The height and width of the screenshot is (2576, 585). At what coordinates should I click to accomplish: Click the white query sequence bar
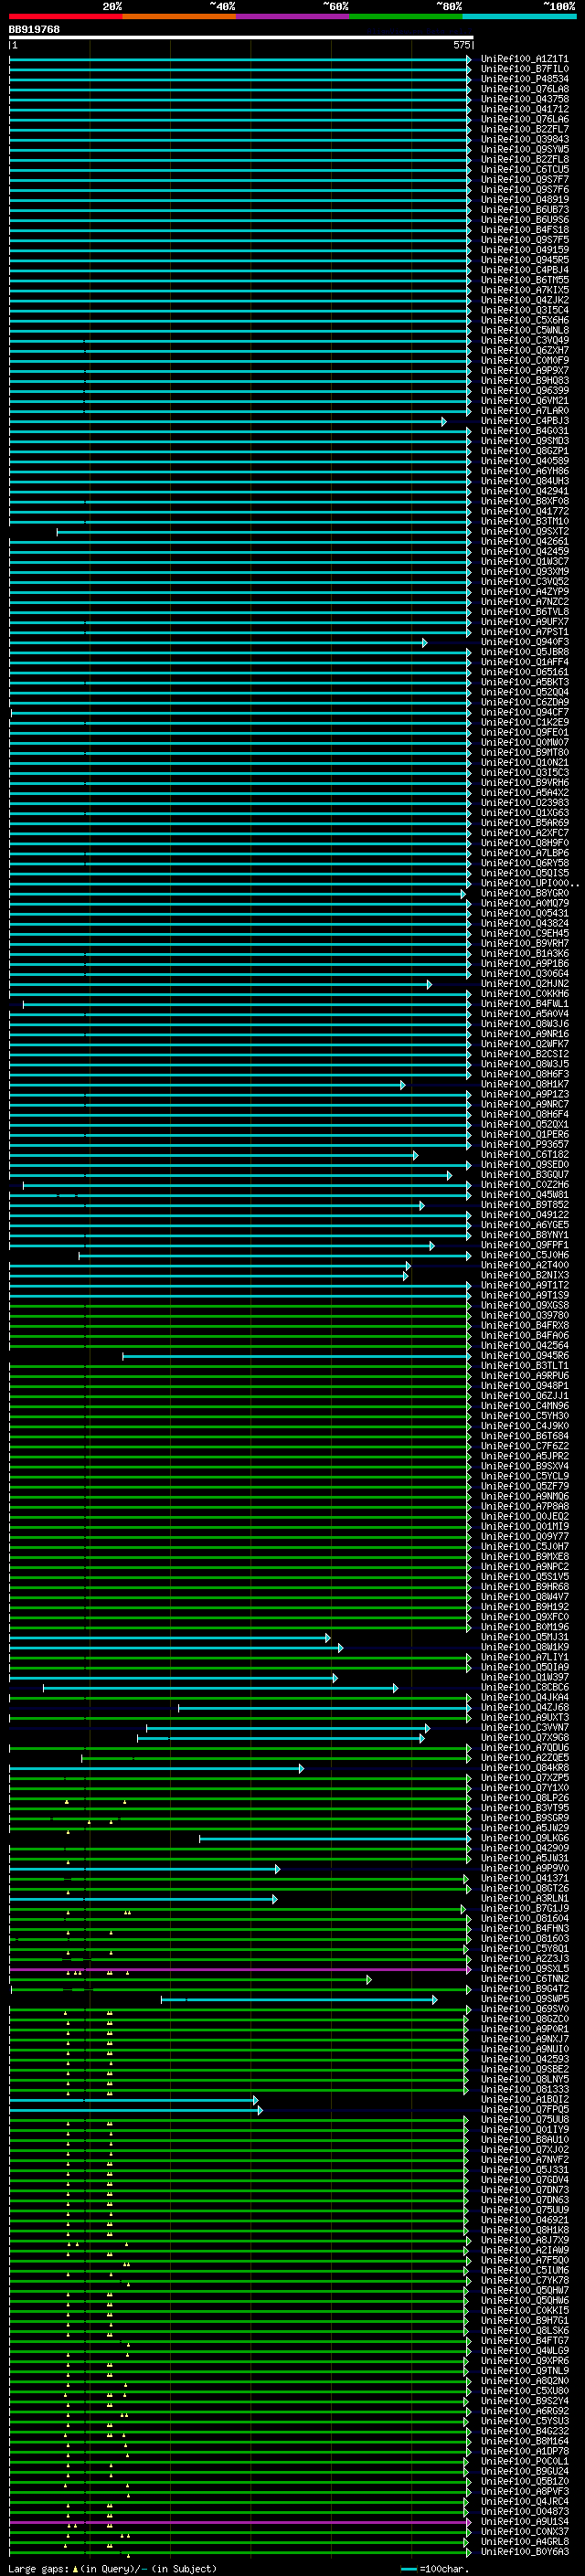click(x=241, y=37)
